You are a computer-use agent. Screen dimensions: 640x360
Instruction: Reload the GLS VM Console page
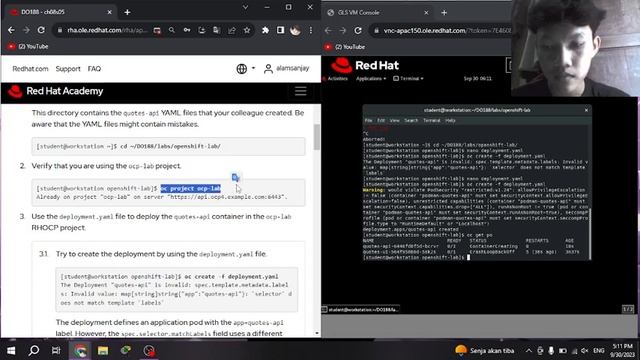pyautogui.click(x=358, y=31)
